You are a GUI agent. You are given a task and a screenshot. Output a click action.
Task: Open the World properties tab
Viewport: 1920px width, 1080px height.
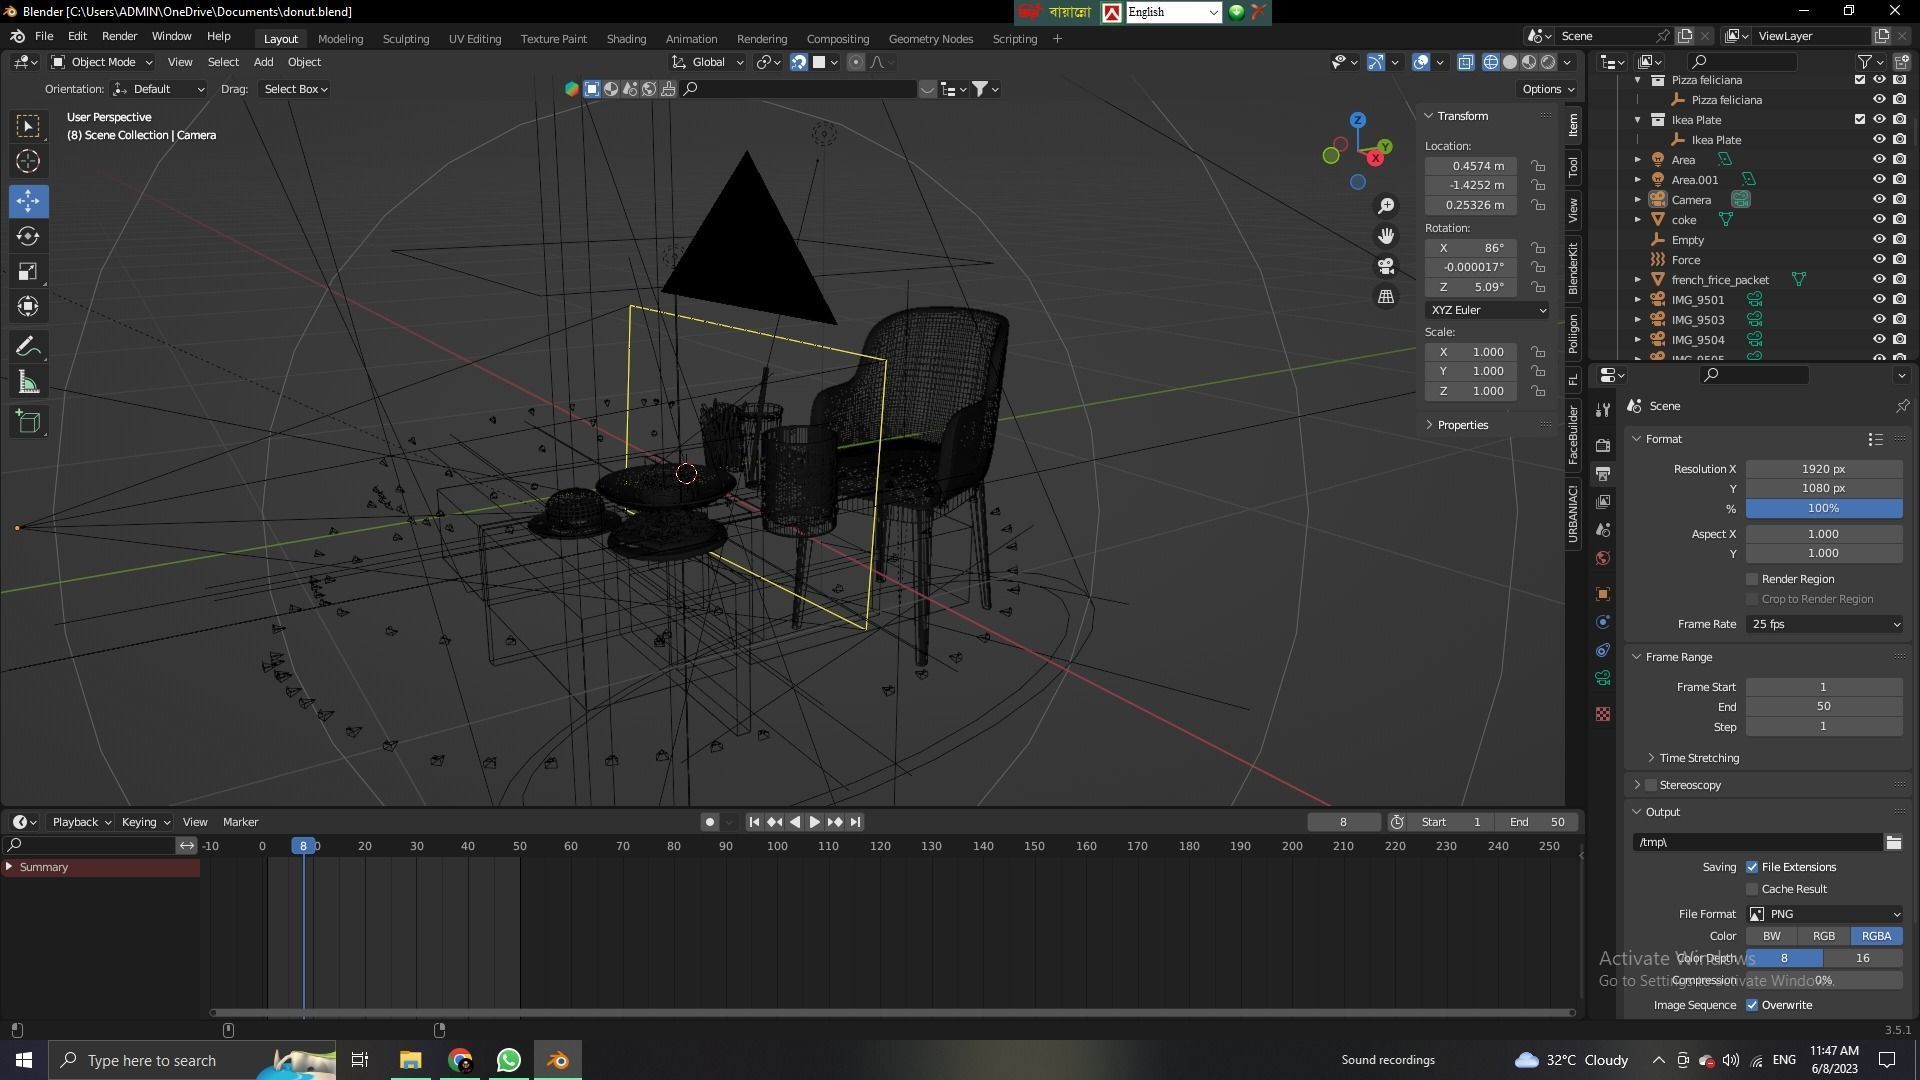(x=1603, y=558)
